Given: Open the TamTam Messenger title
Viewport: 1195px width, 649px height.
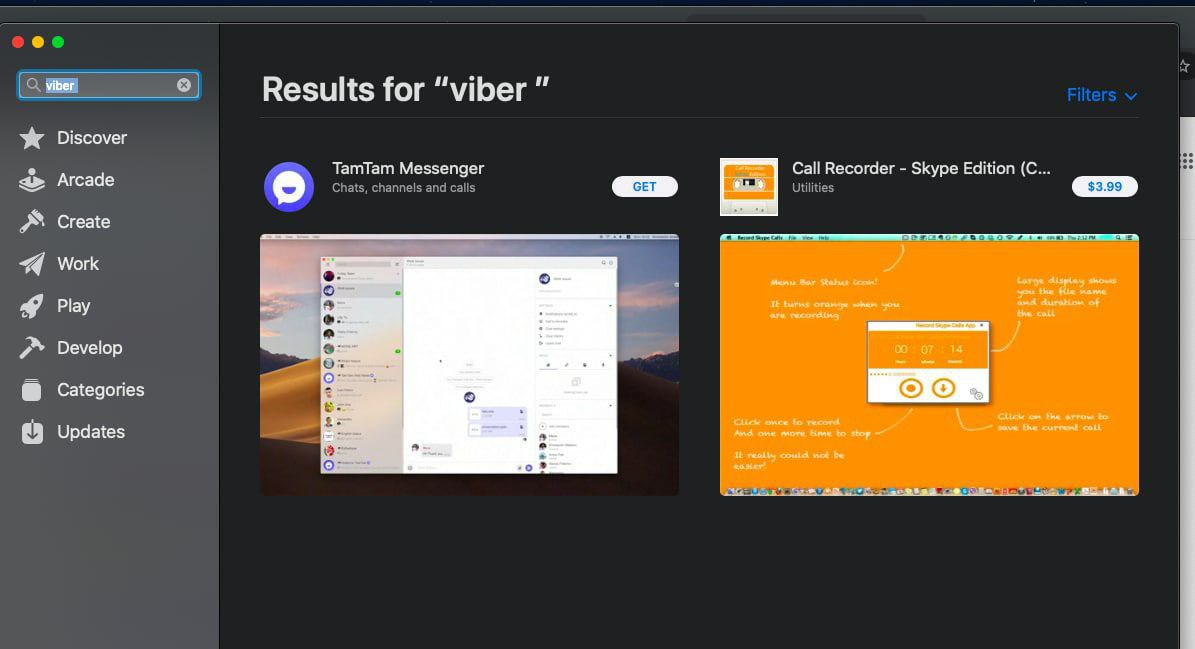Looking at the screenshot, I should [408, 168].
